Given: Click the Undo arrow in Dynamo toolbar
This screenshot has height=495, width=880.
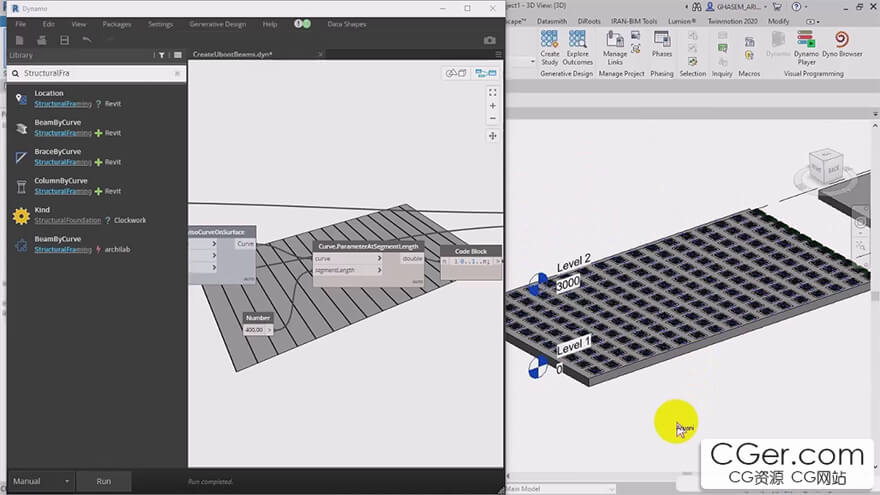Looking at the screenshot, I should tap(86, 40).
